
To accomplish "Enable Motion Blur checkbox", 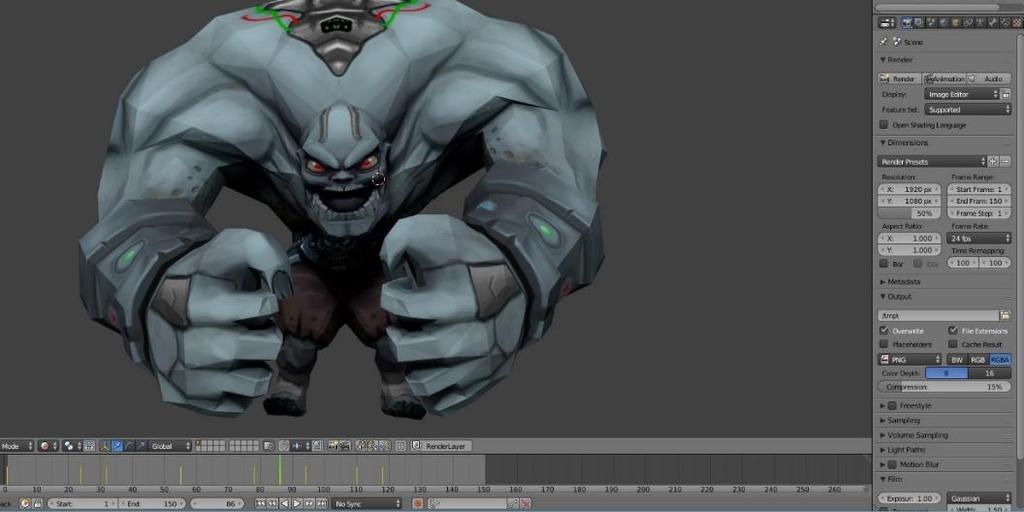I will click(892, 465).
